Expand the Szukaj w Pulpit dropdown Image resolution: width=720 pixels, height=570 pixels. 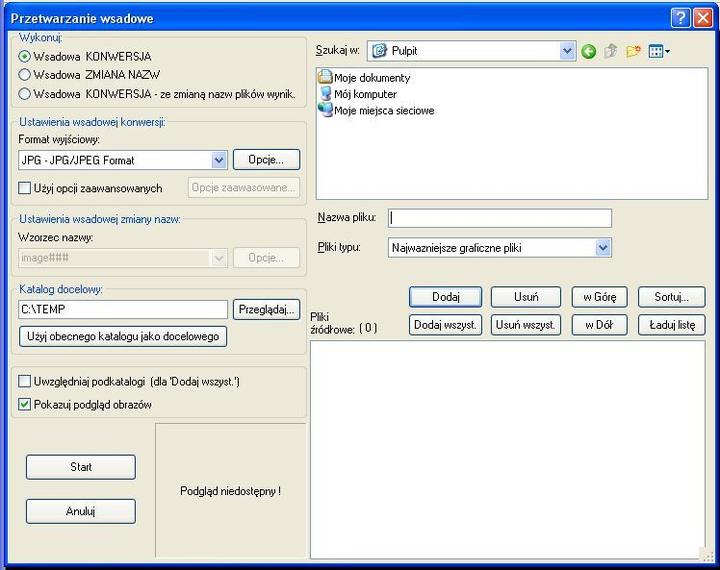(x=567, y=50)
